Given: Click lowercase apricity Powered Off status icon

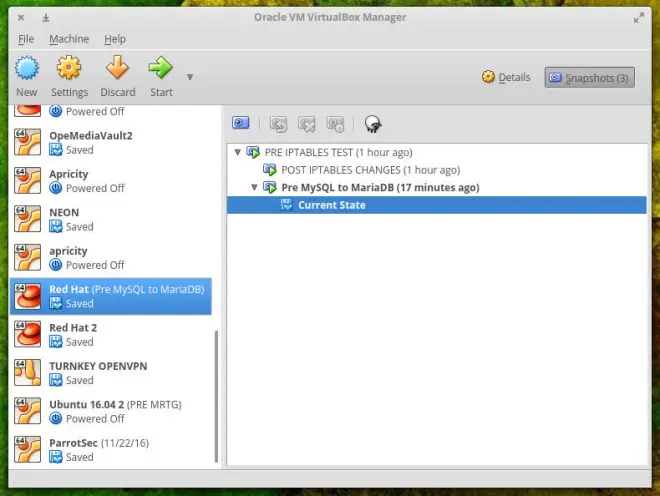Looking at the screenshot, I should tap(56, 265).
